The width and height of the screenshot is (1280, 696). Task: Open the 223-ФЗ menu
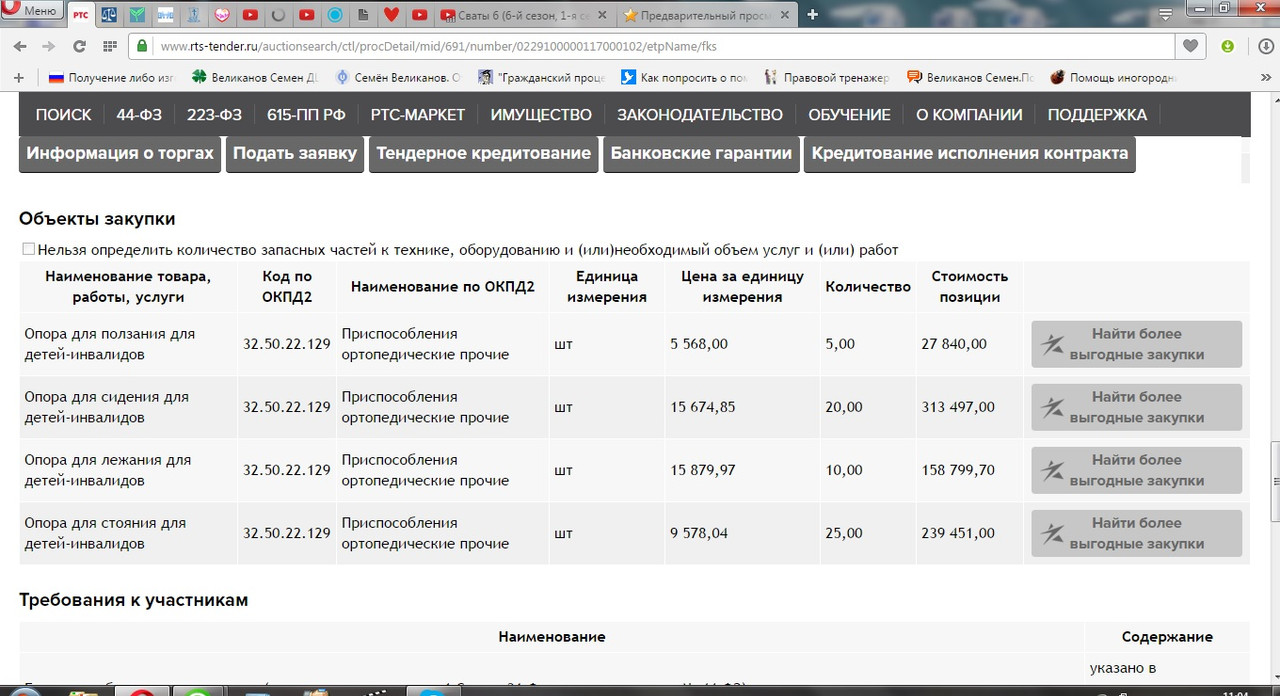[x=214, y=114]
